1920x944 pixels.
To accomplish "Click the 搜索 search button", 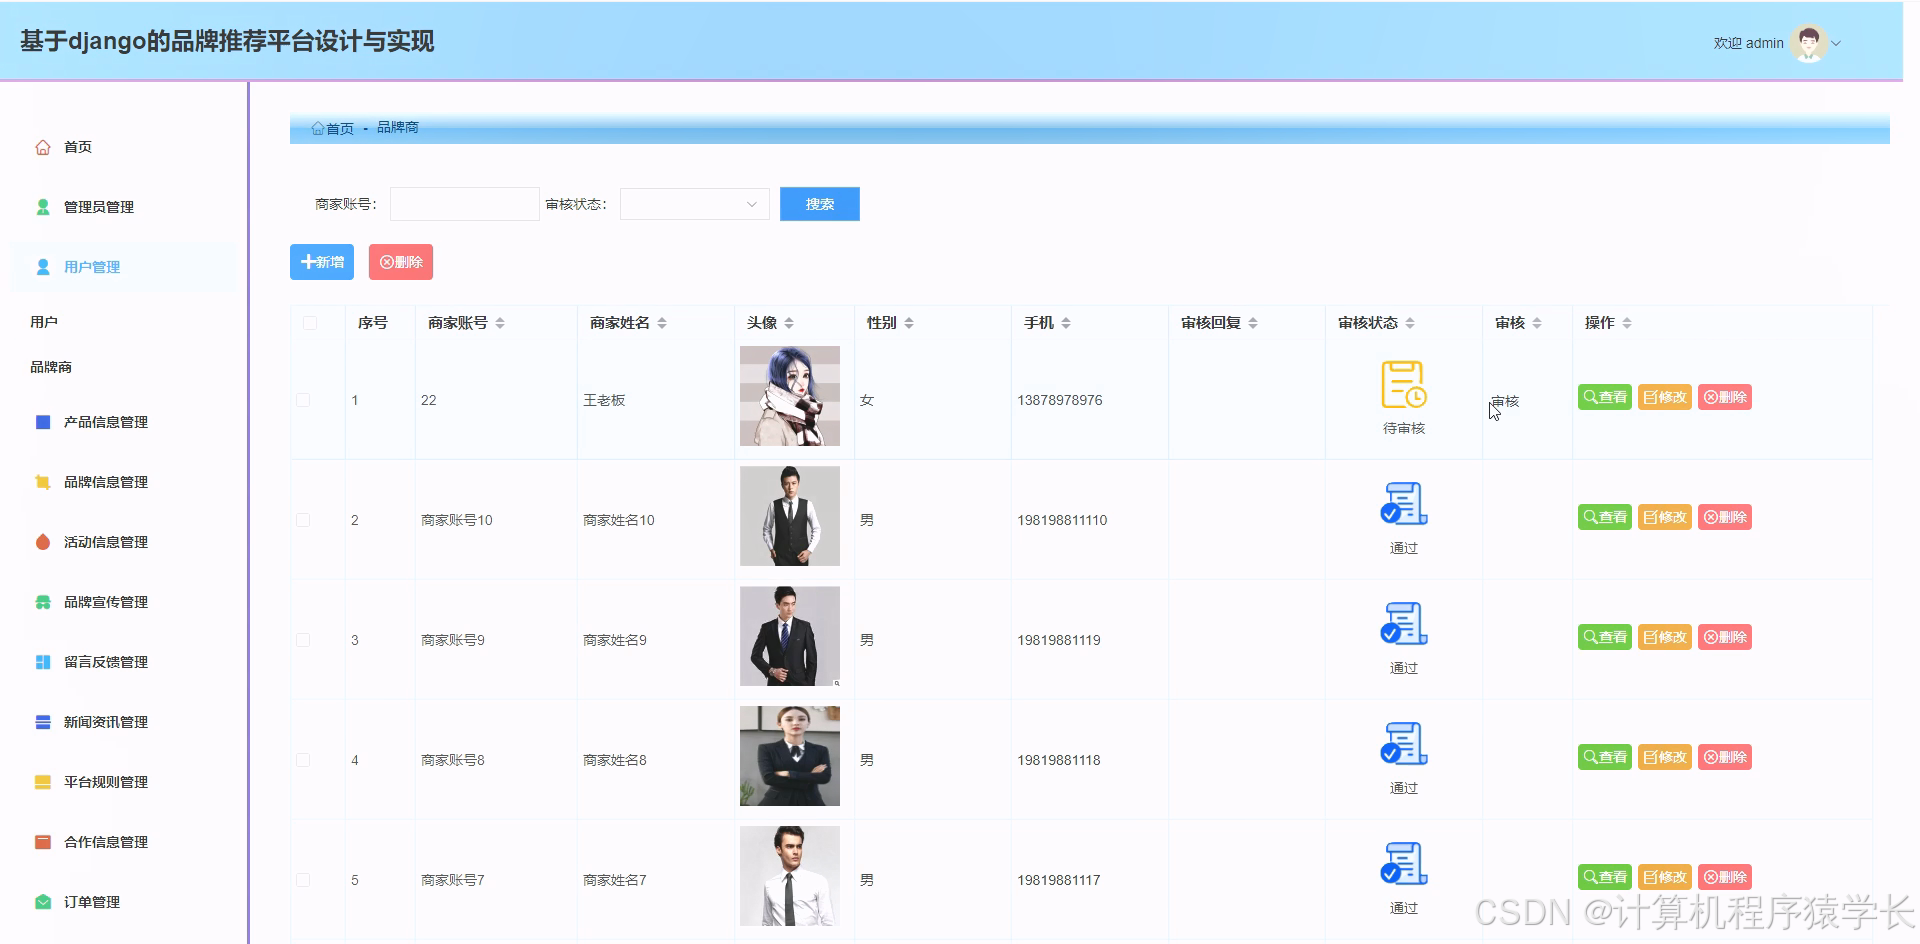I will pyautogui.click(x=819, y=203).
